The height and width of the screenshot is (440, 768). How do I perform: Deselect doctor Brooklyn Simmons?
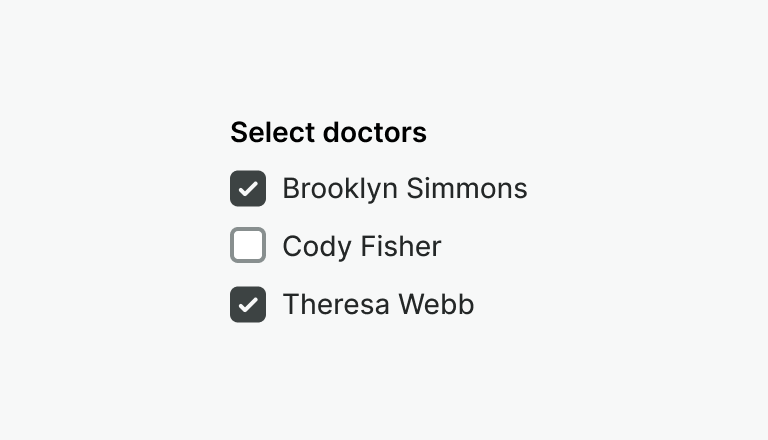pos(248,188)
